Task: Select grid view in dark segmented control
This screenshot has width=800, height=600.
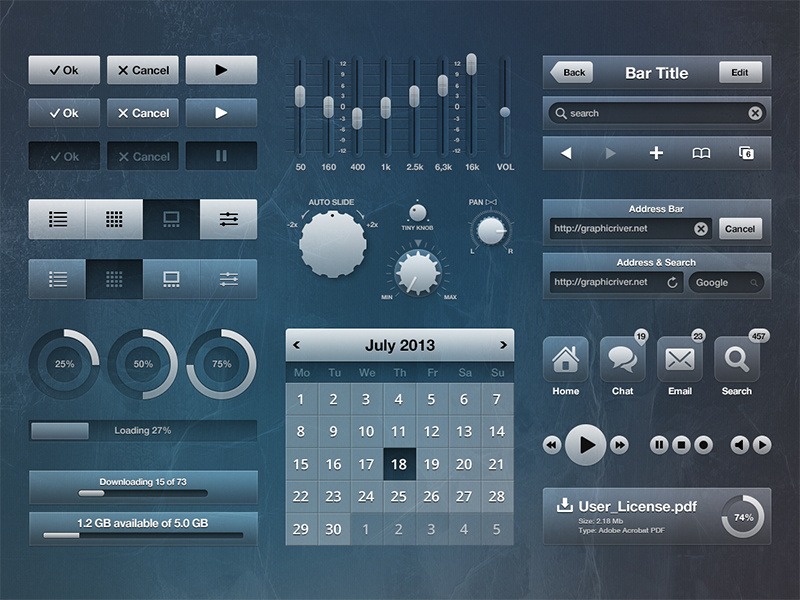Action: (114, 279)
